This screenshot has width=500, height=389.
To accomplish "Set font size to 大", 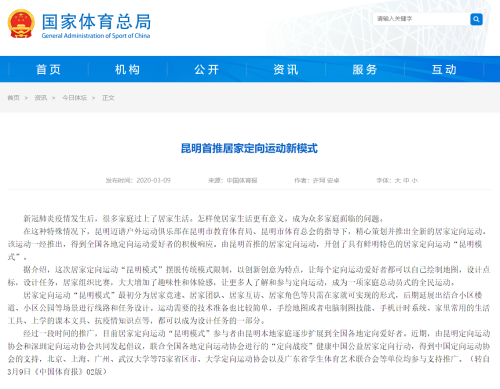I will point(398,180).
